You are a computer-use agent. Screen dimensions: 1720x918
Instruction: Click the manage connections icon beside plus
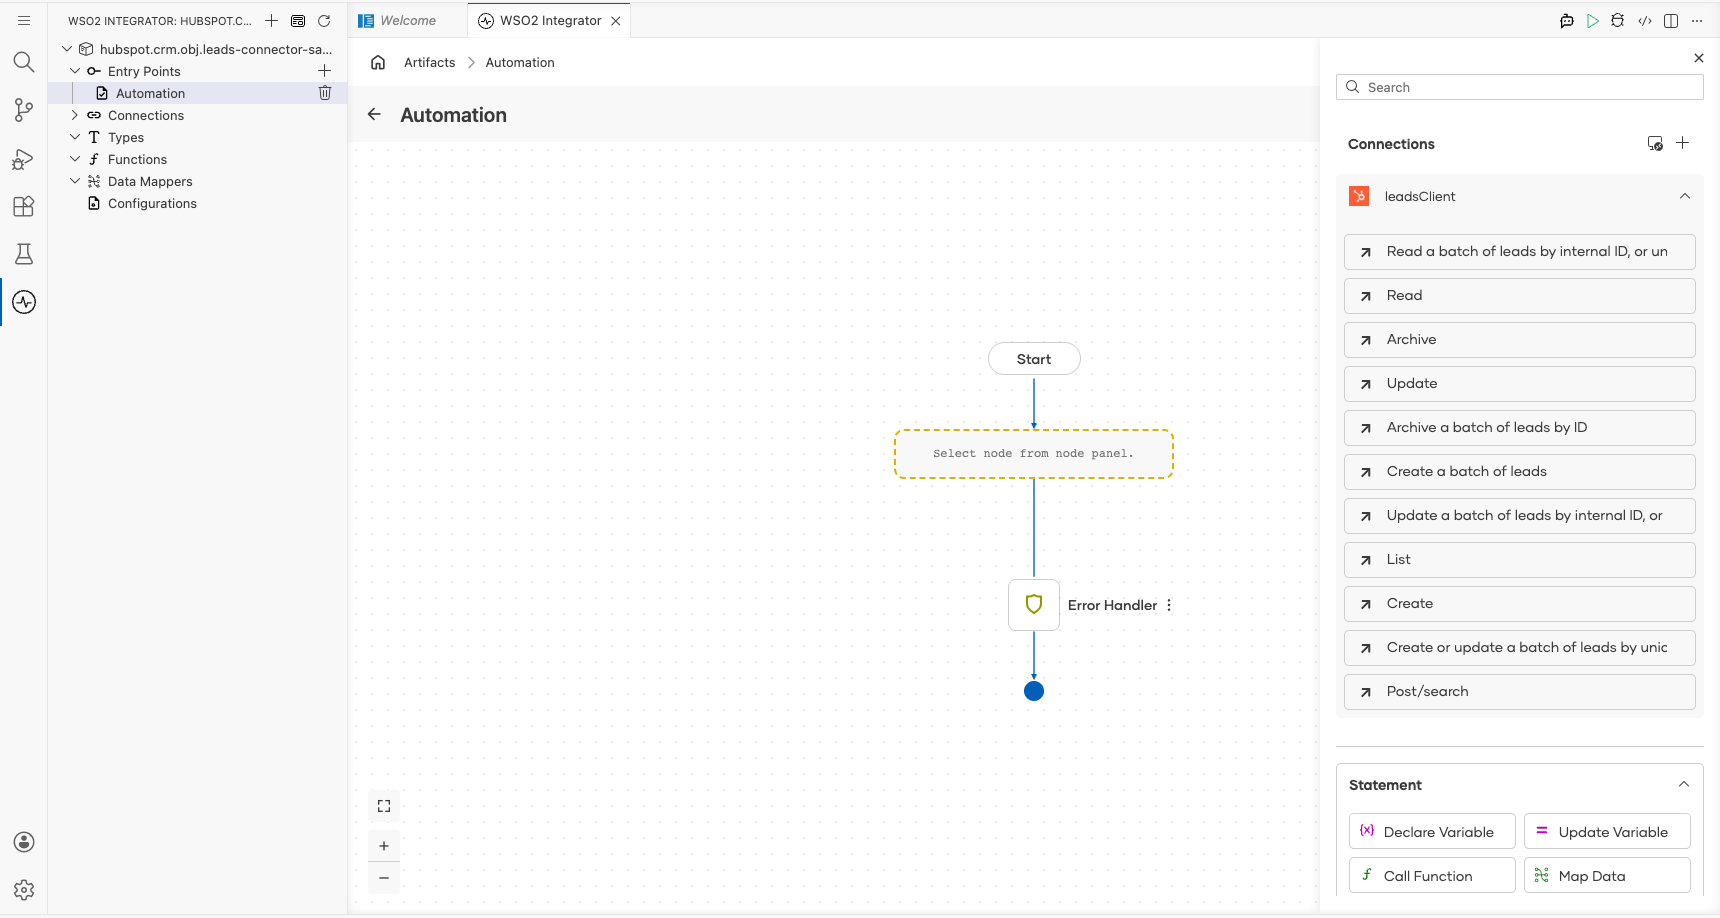pos(1655,143)
